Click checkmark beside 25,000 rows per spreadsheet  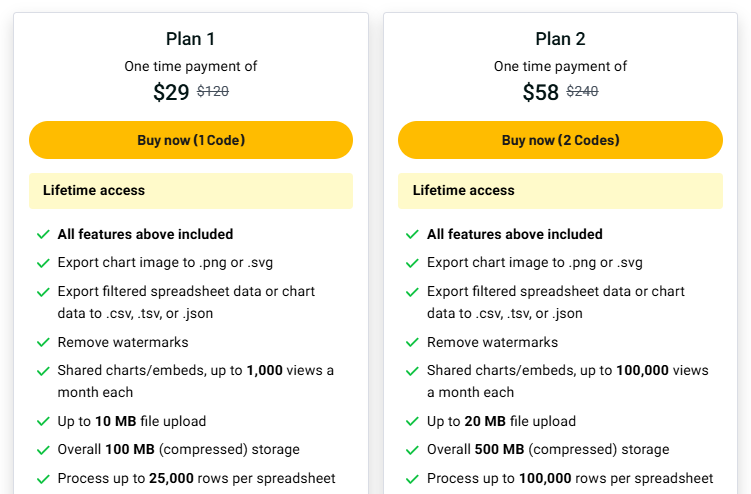pos(43,479)
